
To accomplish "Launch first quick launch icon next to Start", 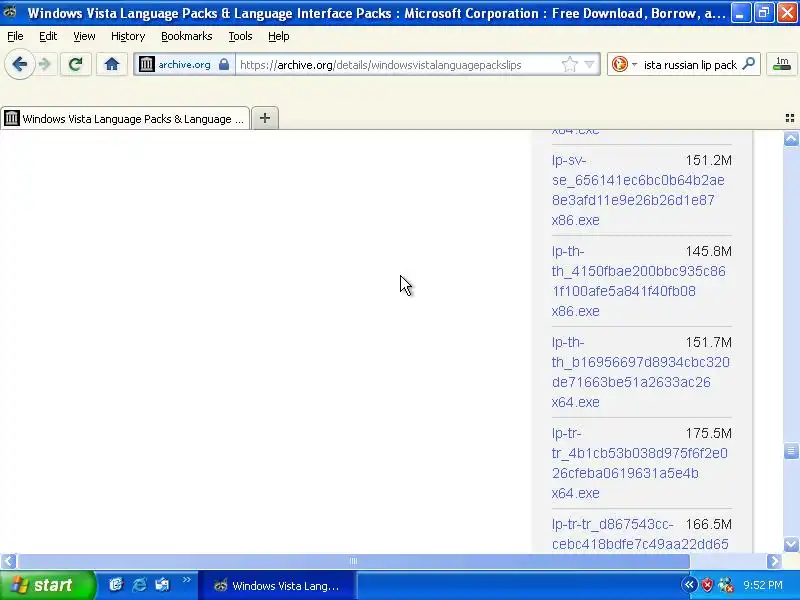I will point(116,585).
